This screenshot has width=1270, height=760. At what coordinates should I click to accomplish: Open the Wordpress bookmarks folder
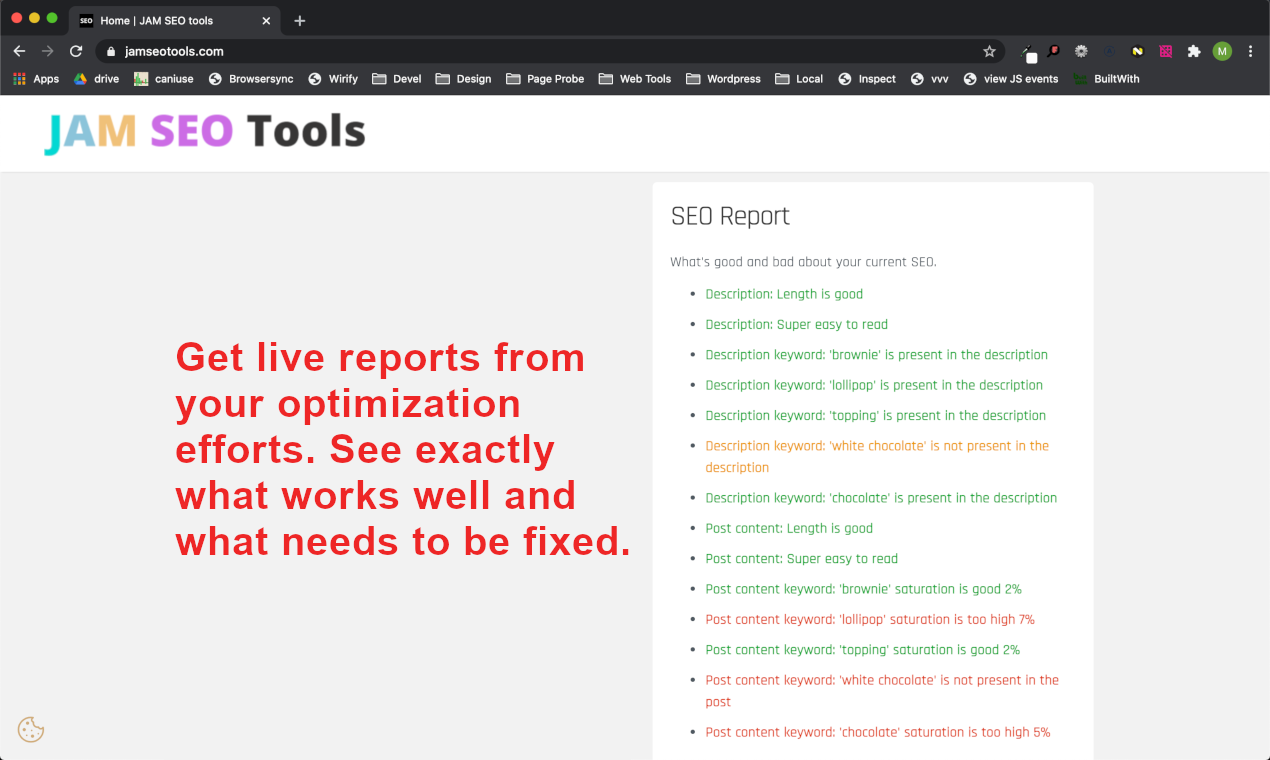tap(722, 78)
